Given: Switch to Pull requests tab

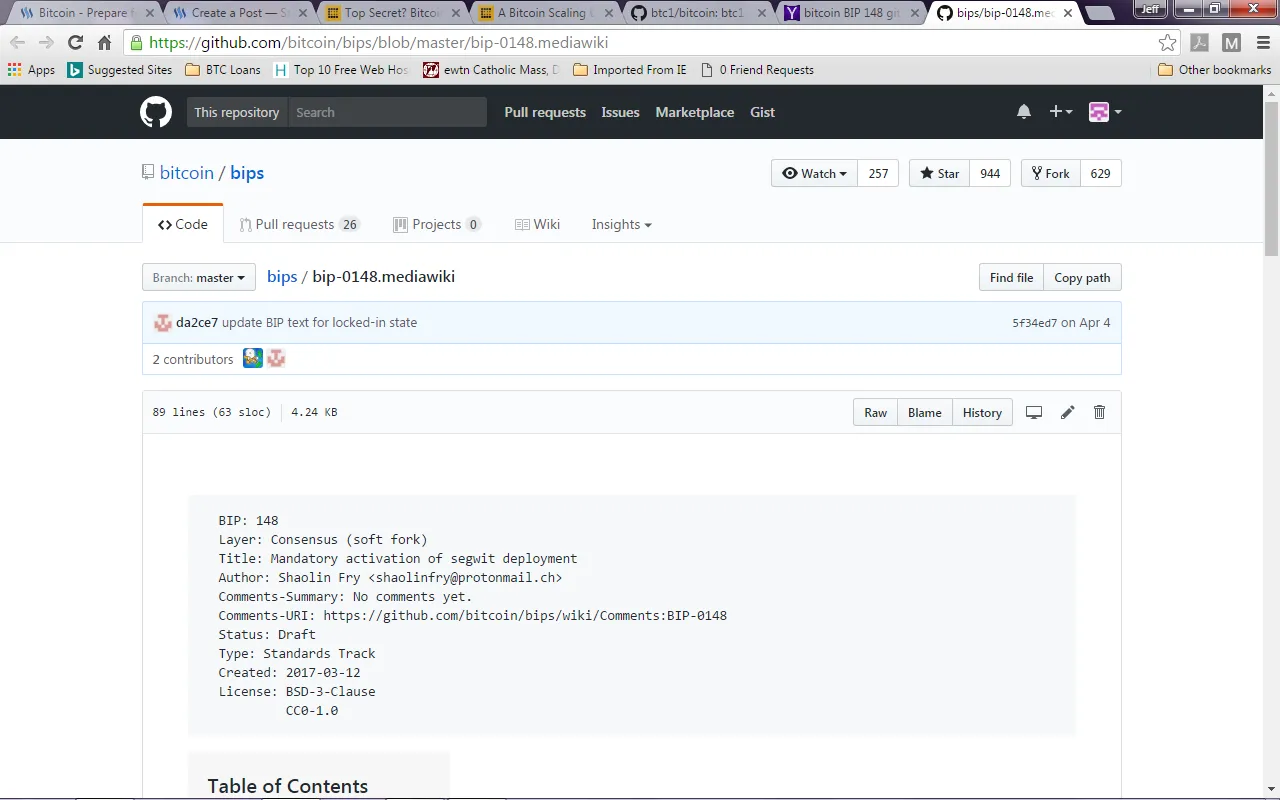Looking at the screenshot, I should pos(299,224).
